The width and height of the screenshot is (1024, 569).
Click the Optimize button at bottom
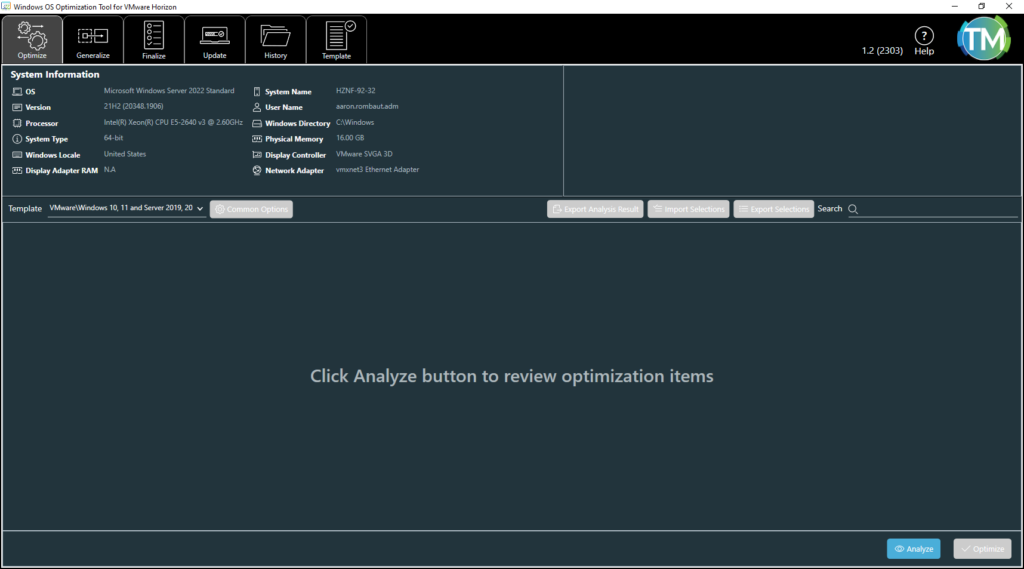(x=982, y=549)
